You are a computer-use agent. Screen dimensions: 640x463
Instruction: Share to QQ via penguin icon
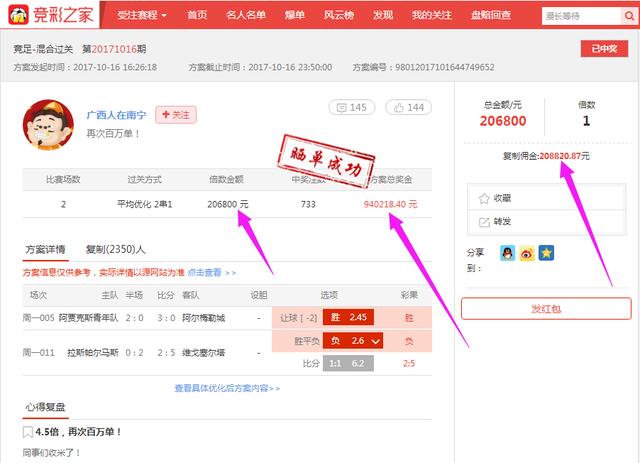(507, 253)
